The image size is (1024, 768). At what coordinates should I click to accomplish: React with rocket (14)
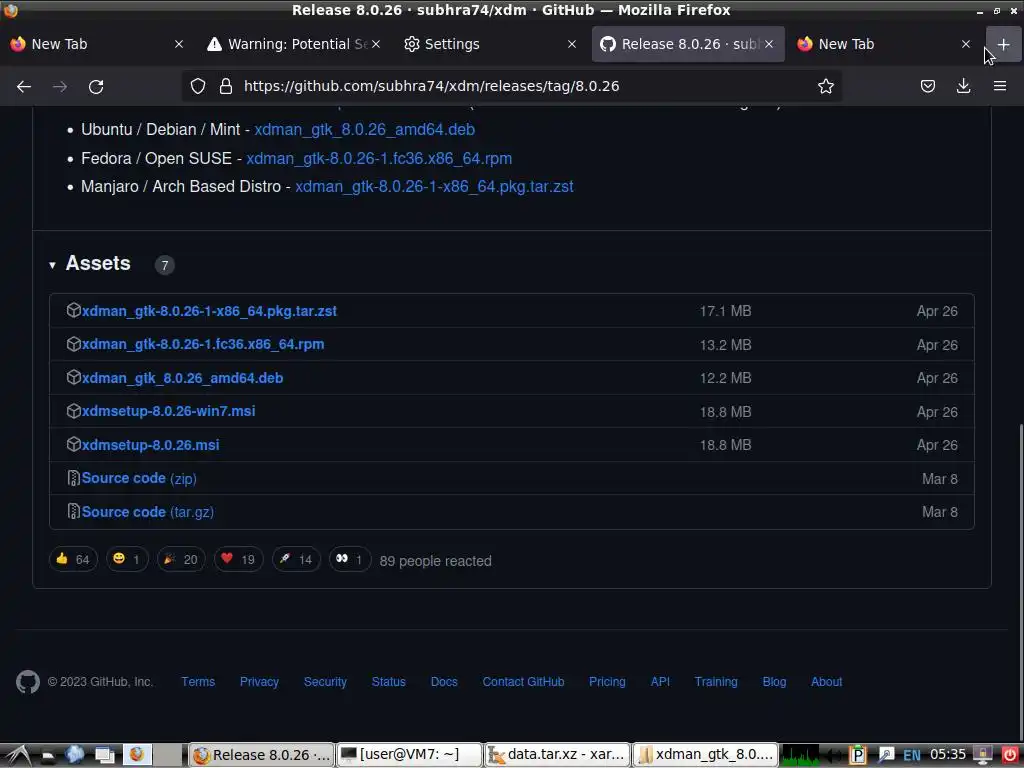pyautogui.click(x=296, y=559)
